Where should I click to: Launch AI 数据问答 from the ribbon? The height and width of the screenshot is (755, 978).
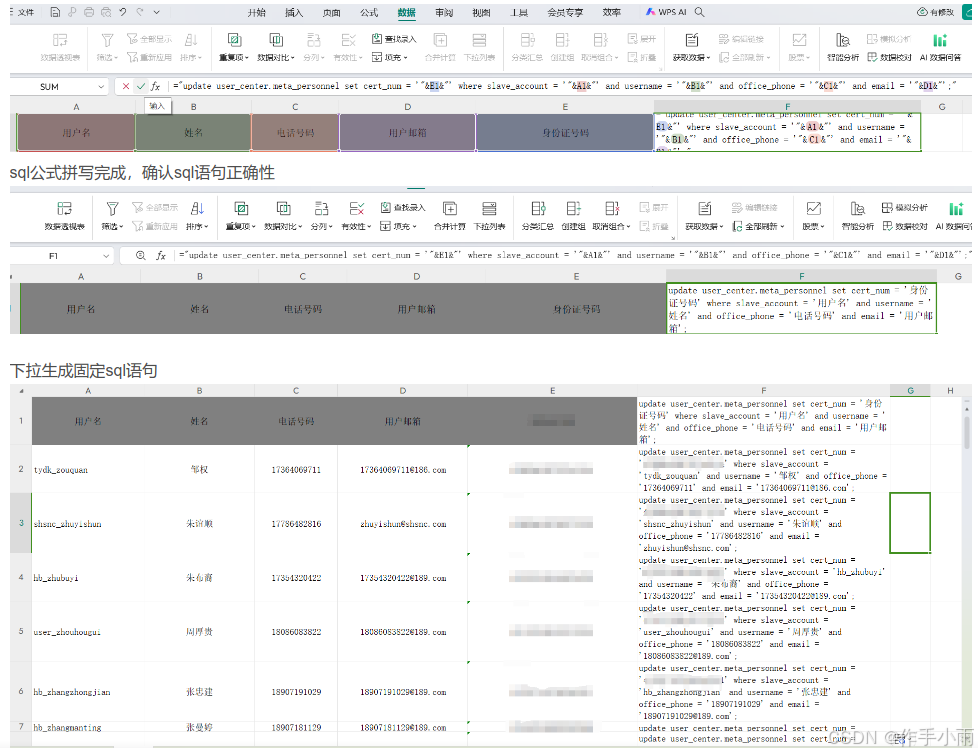click(942, 47)
